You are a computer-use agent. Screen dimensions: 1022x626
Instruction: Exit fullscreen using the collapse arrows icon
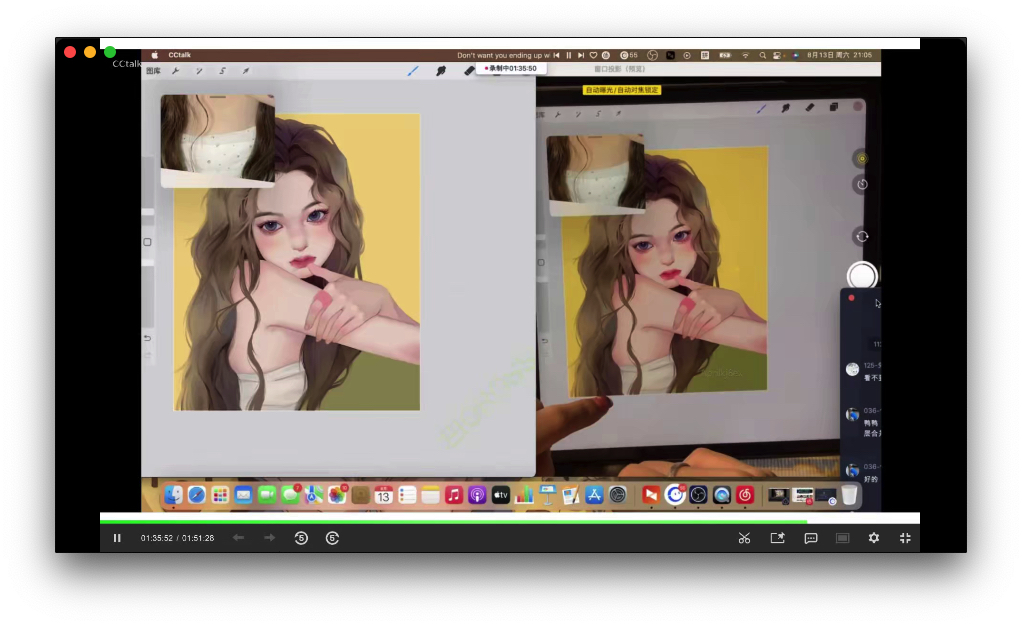905,538
